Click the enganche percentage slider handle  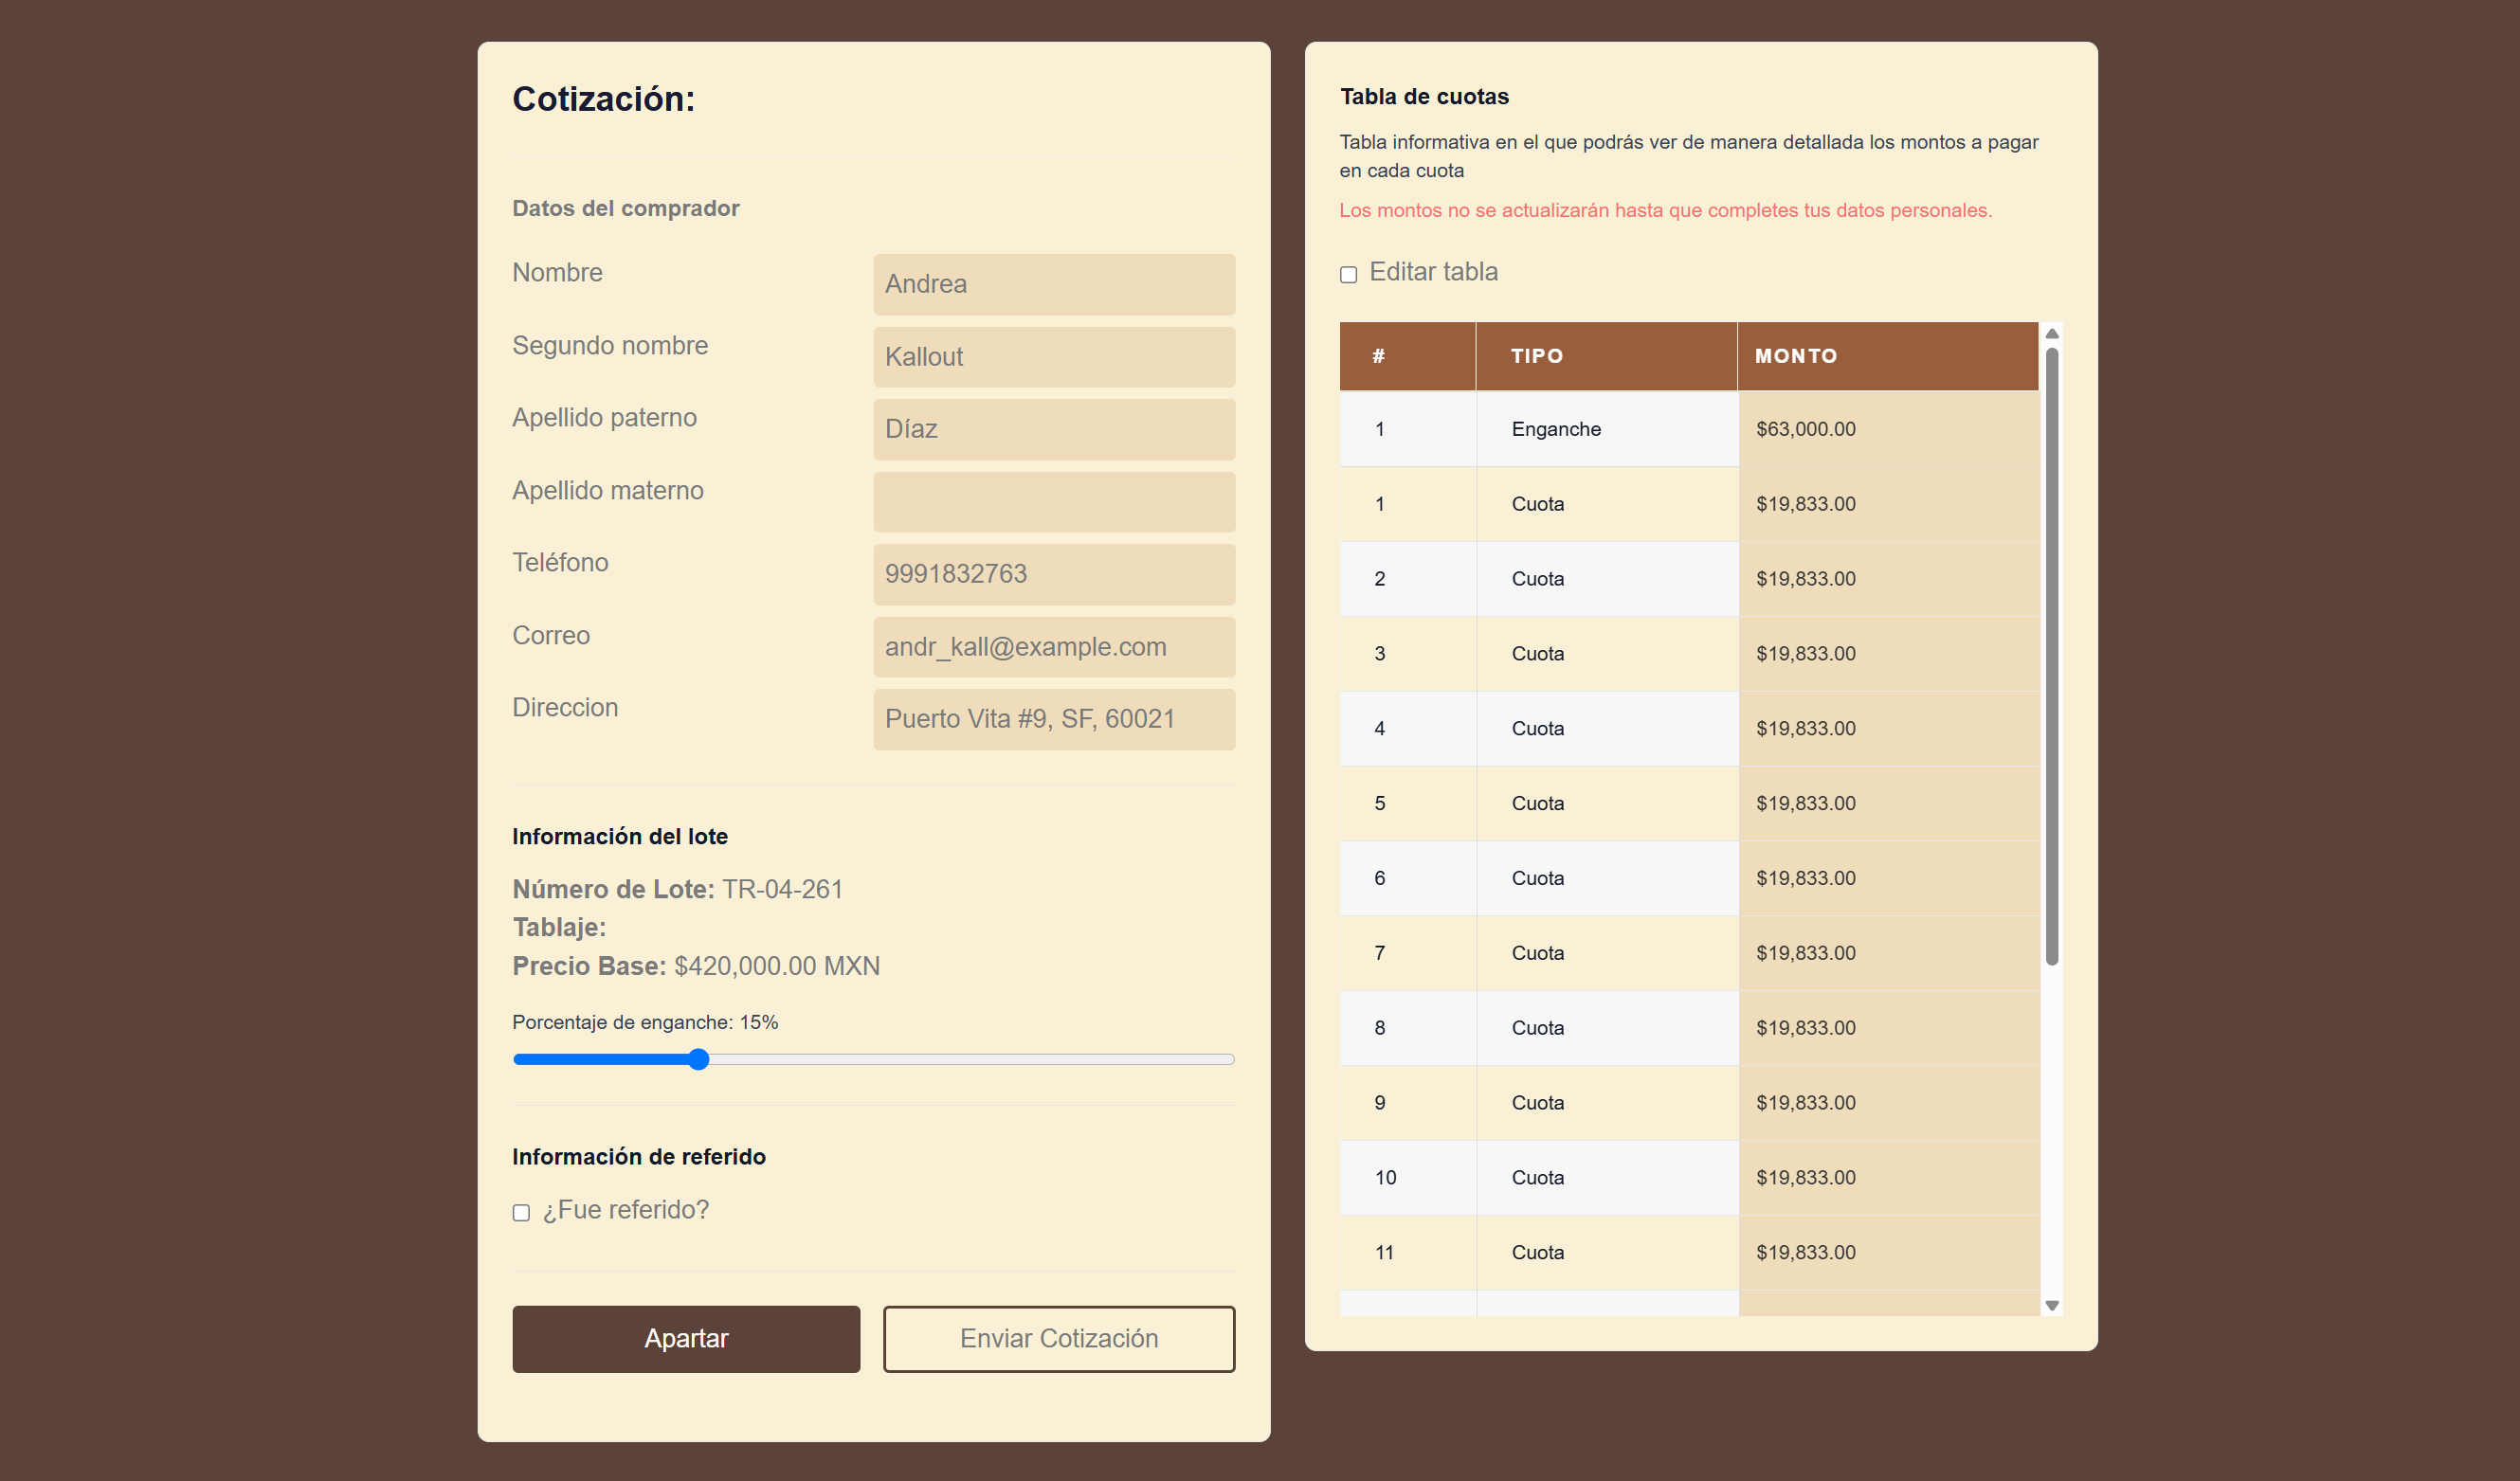point(699,1059)
